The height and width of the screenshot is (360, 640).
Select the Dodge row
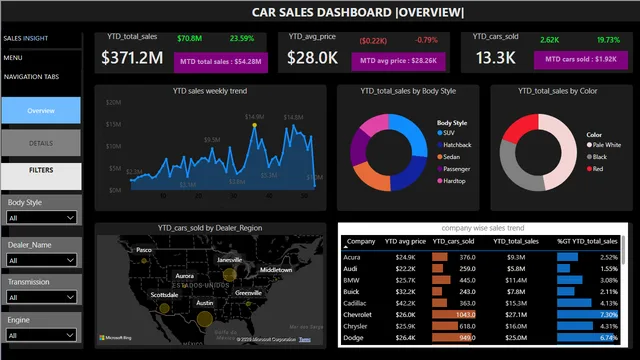480,338
